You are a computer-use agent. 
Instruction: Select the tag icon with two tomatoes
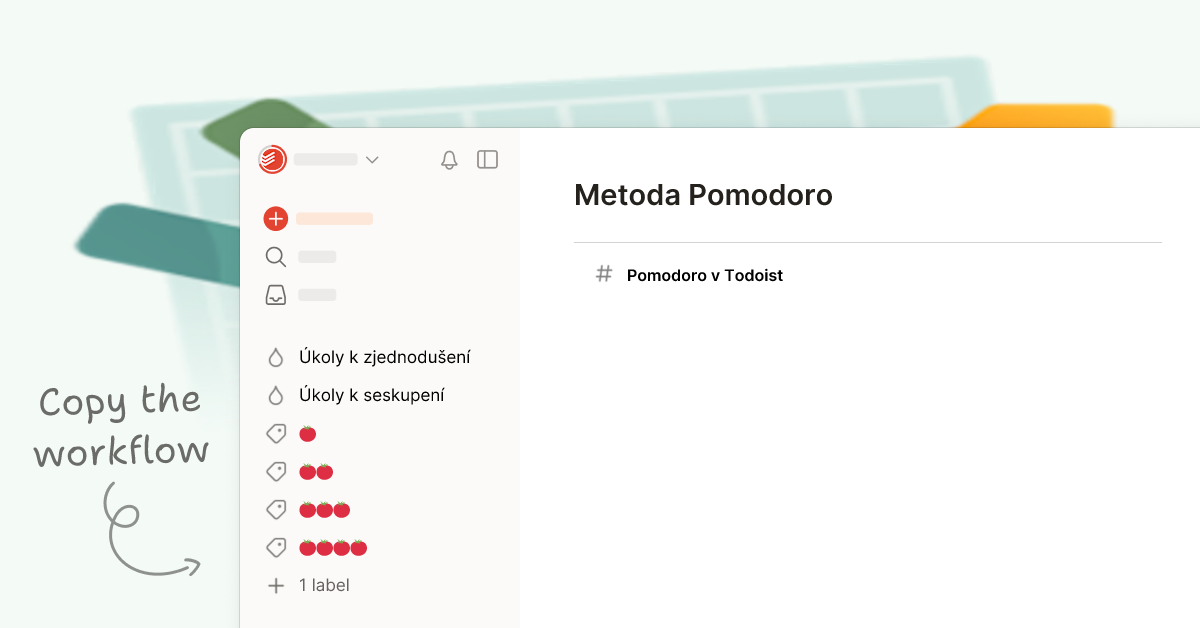tap(276, 471)
